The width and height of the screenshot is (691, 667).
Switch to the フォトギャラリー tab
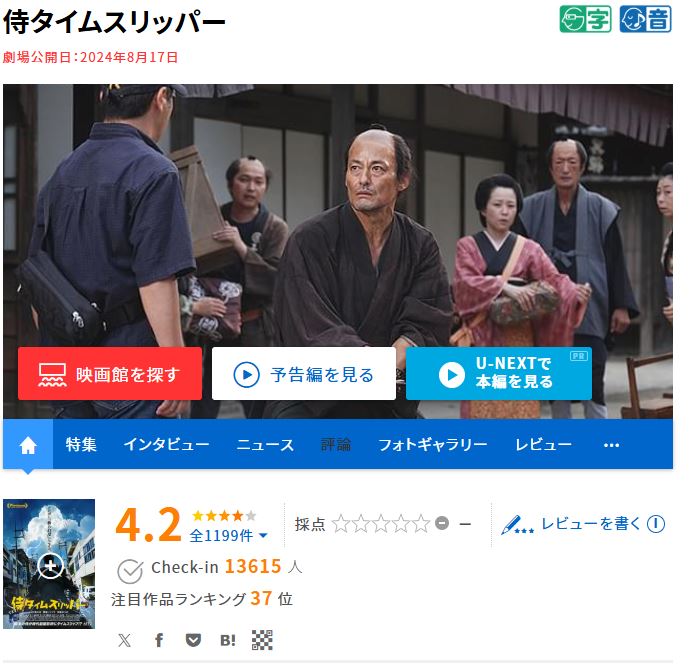433,445
